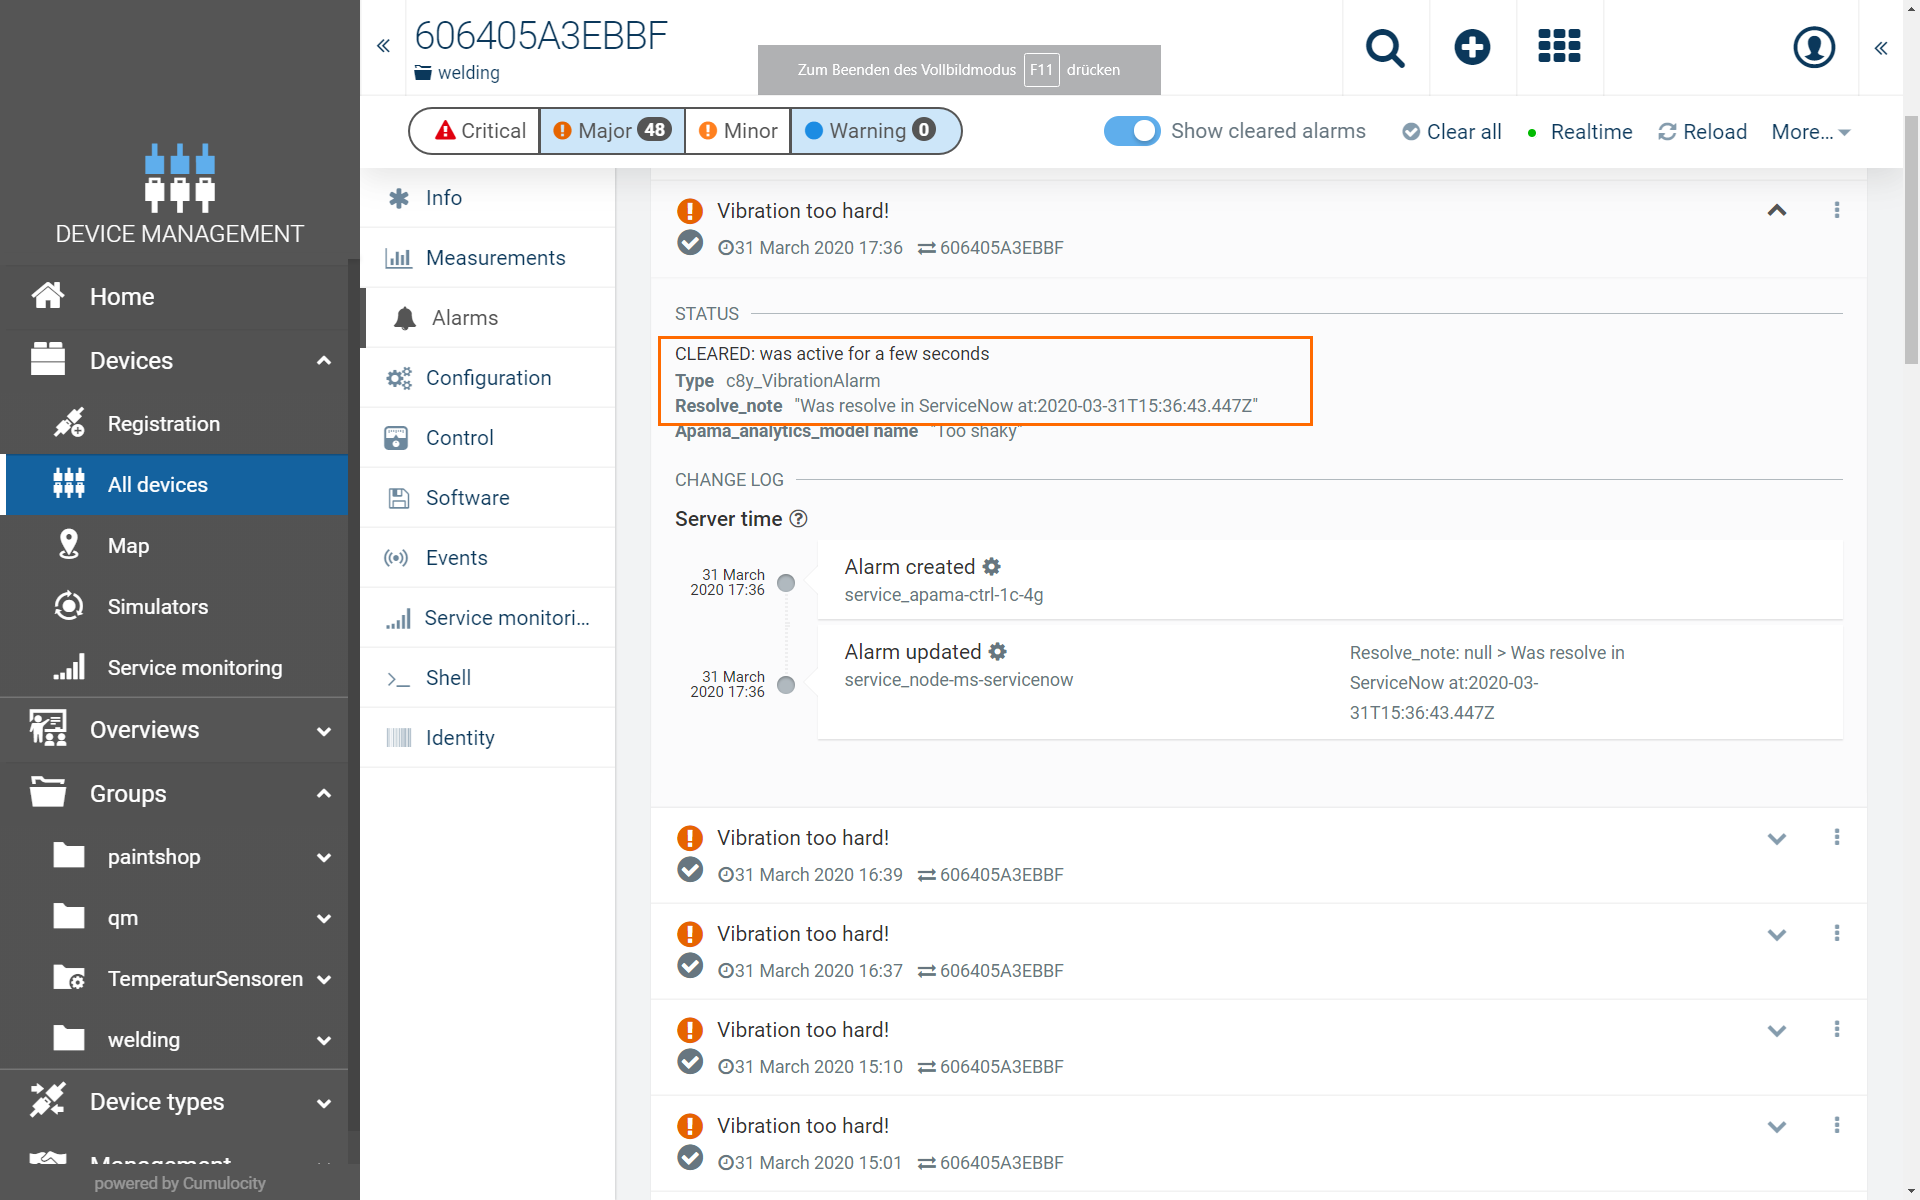The image size is (1920, 1200).
Task: Expand the qm group
Action: [324, 919]
